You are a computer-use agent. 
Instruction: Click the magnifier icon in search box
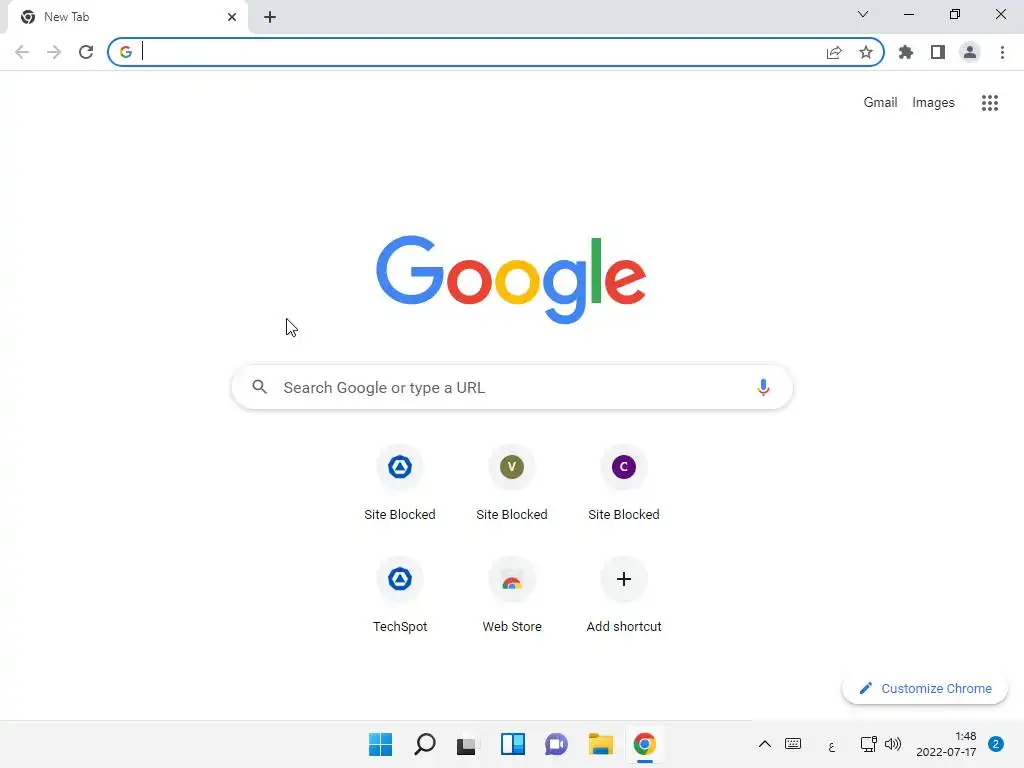pyautogui.click(x=259, y=387)
